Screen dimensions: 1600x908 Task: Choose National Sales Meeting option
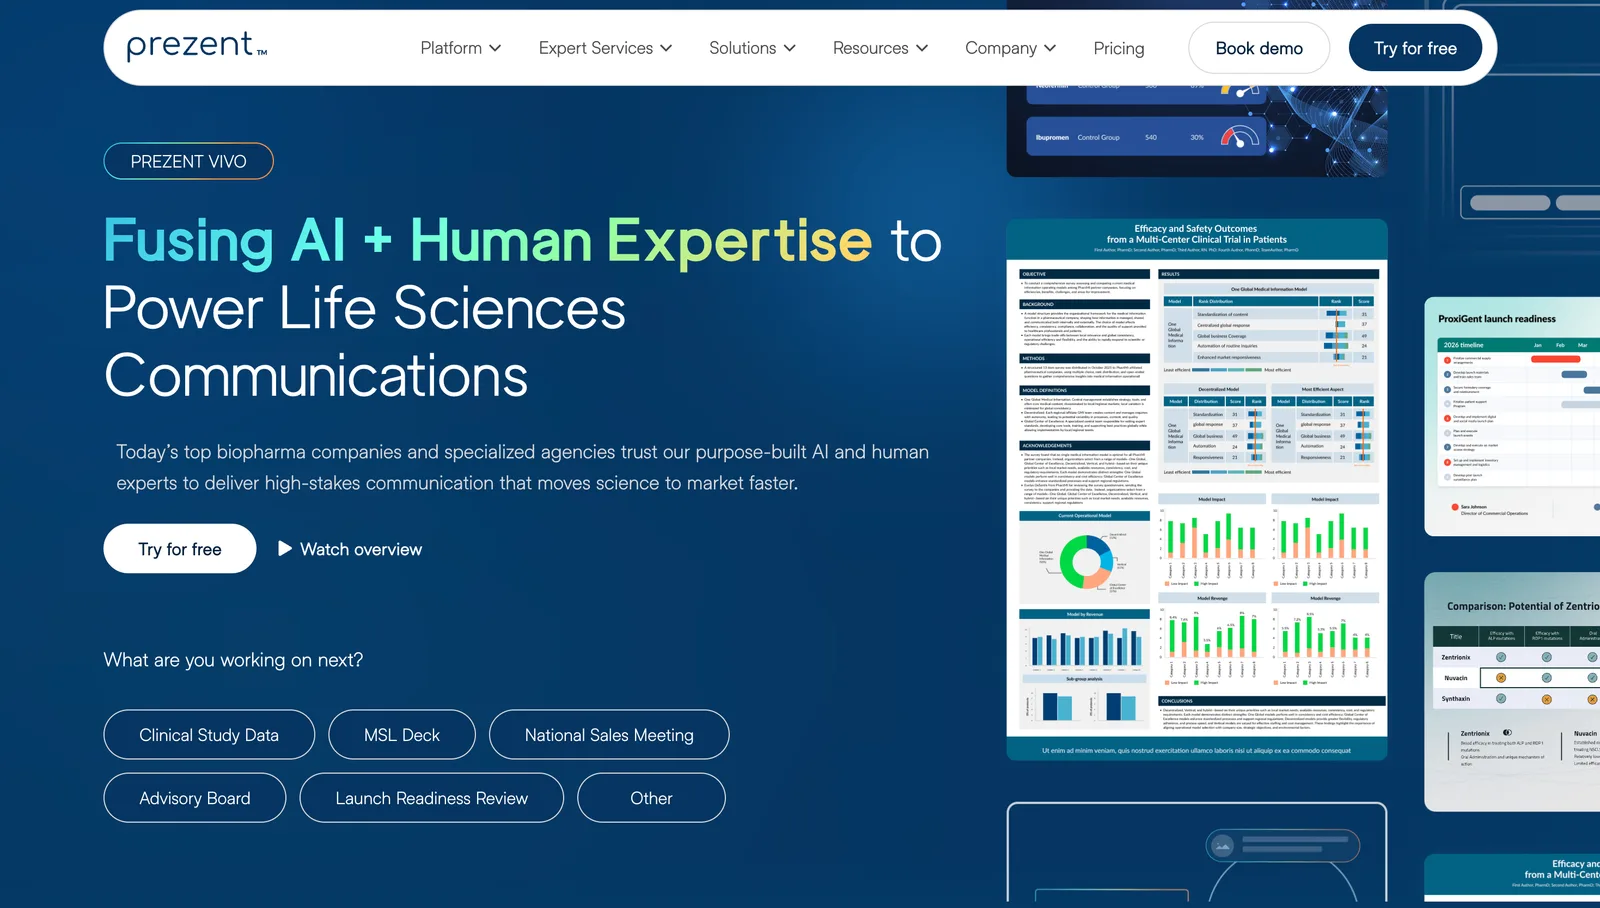[609, 735]
